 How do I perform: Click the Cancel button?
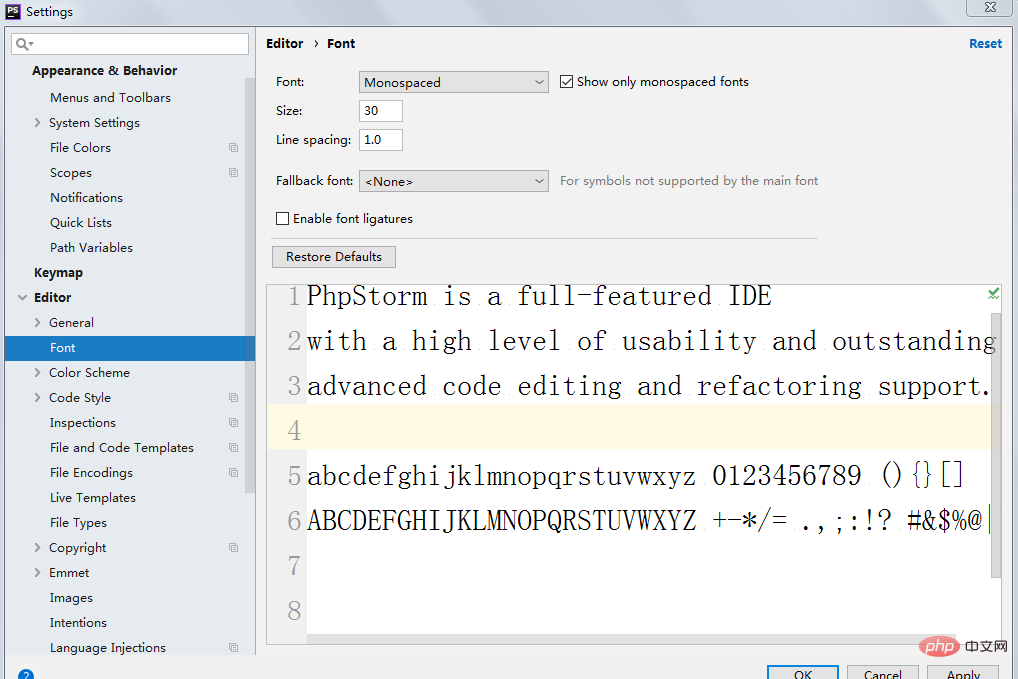[882, 673]
